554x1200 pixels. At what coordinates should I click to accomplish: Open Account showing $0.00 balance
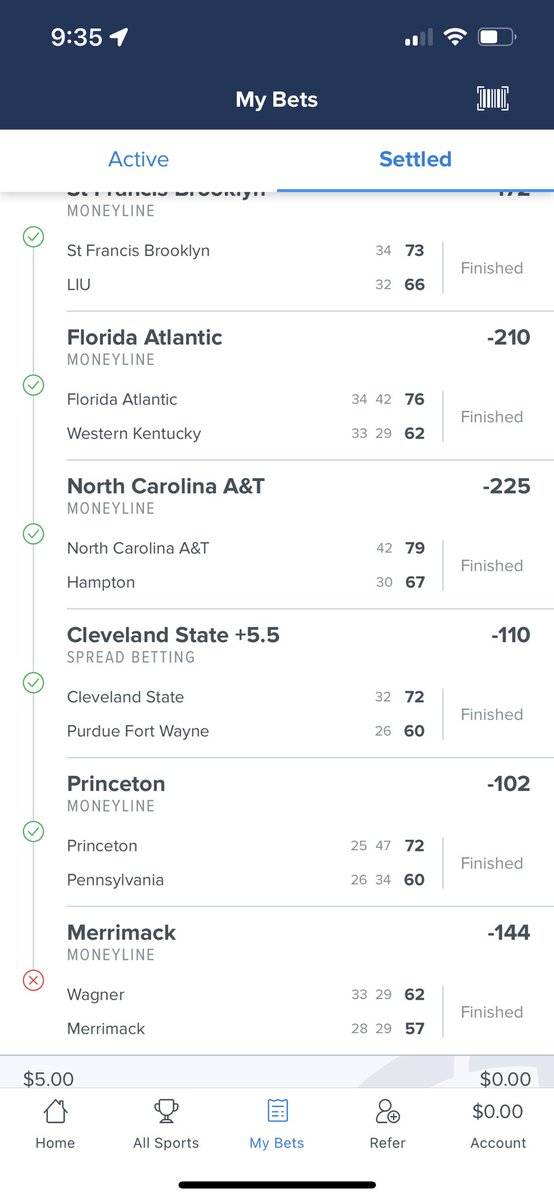pos(498,1124)
